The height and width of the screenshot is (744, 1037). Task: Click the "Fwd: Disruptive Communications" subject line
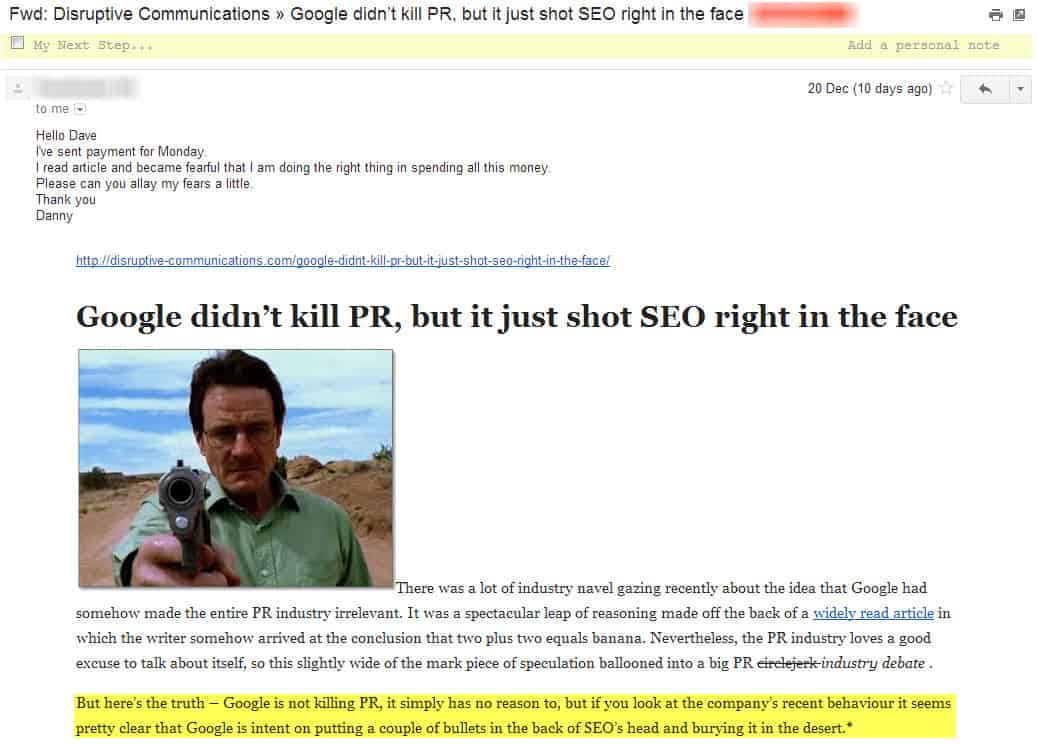point(376,14)
